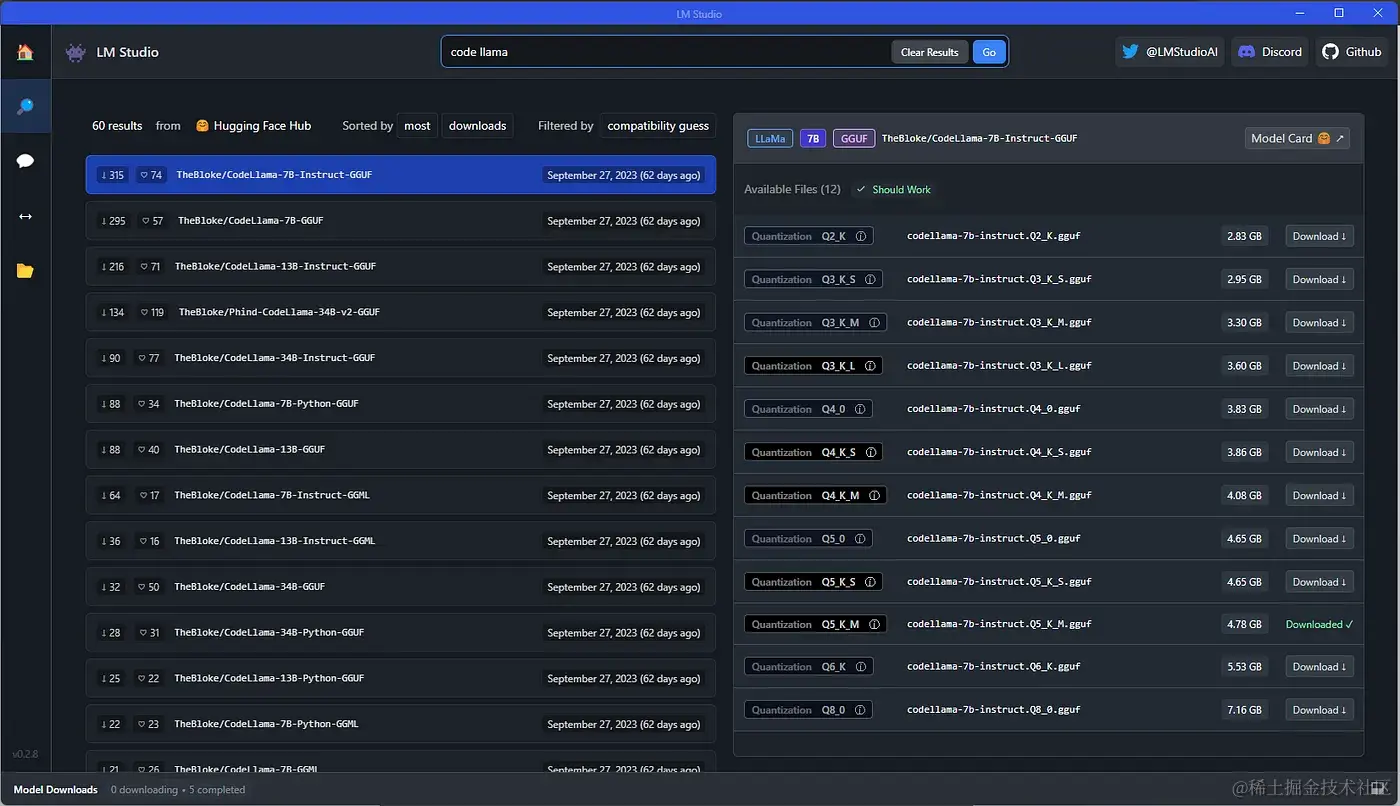The height and width of the screenshot is (806, 1400).
Task: Open the @LMStudioAI Twitter link
Action: pos(1169,52)
